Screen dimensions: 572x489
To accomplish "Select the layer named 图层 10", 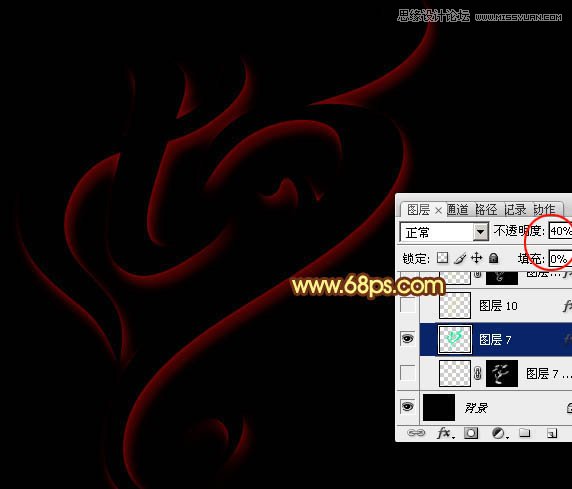I will (x=498, y=306).
